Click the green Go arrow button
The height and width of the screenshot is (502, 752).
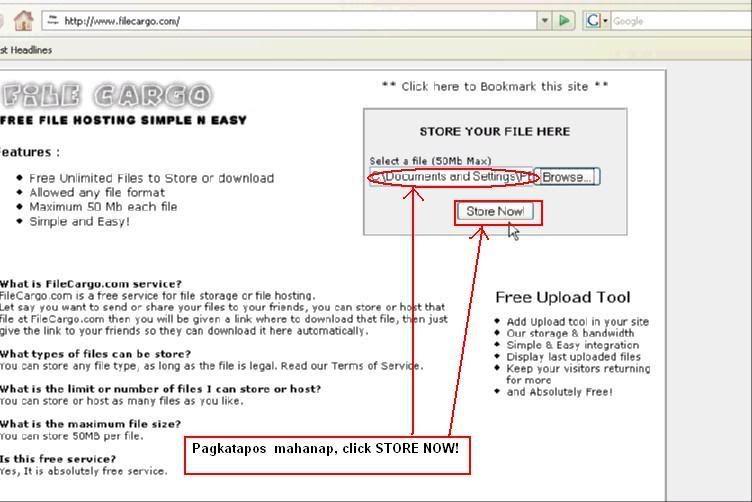tap(565, 20)
